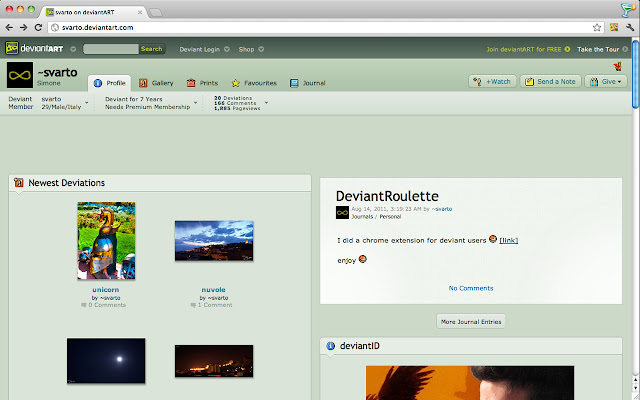Open the svarto infinity avatar at top

[x=20, y=75]
